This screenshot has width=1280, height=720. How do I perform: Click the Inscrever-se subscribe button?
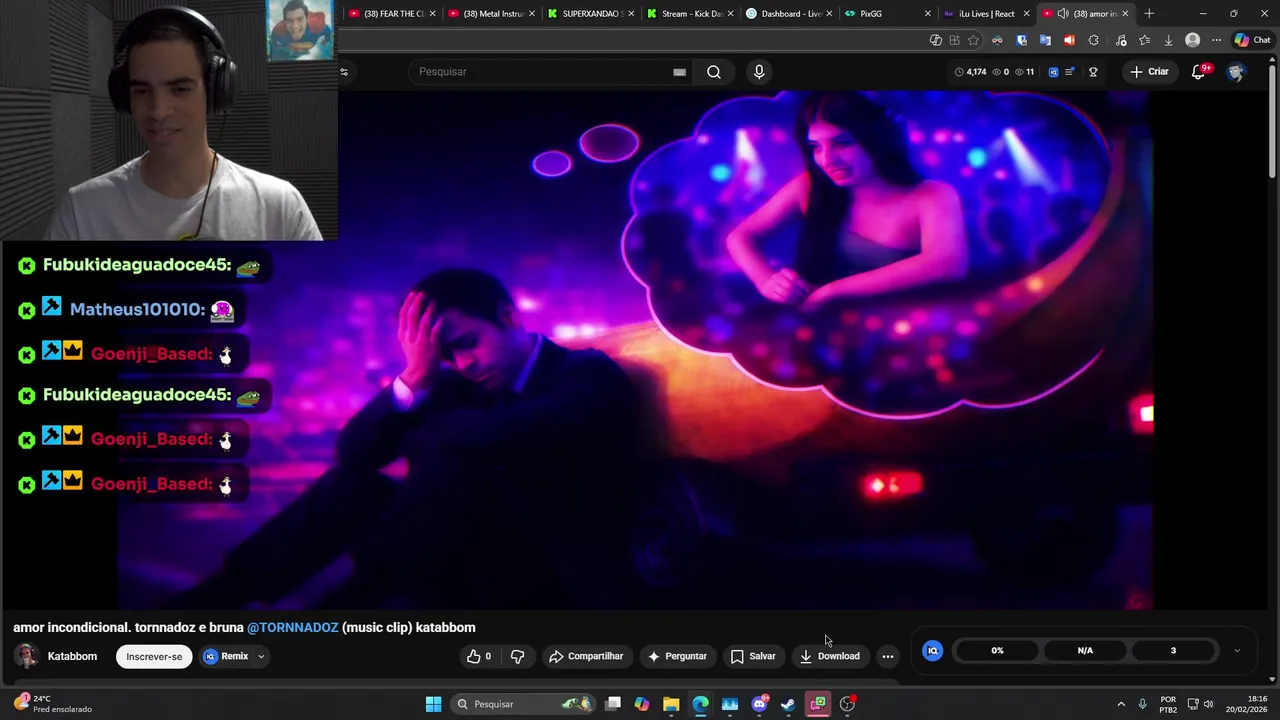[x=154, y=657]
